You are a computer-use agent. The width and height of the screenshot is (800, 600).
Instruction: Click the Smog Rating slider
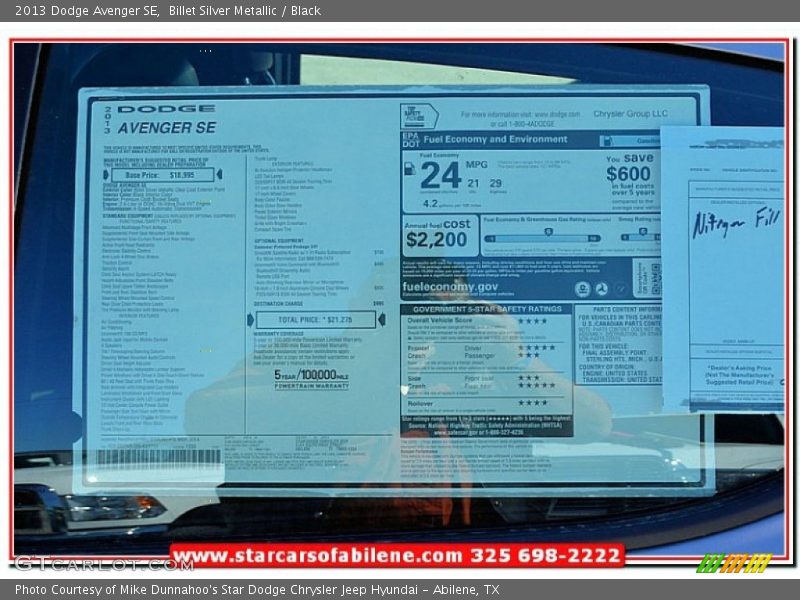[x=641, y=236]
